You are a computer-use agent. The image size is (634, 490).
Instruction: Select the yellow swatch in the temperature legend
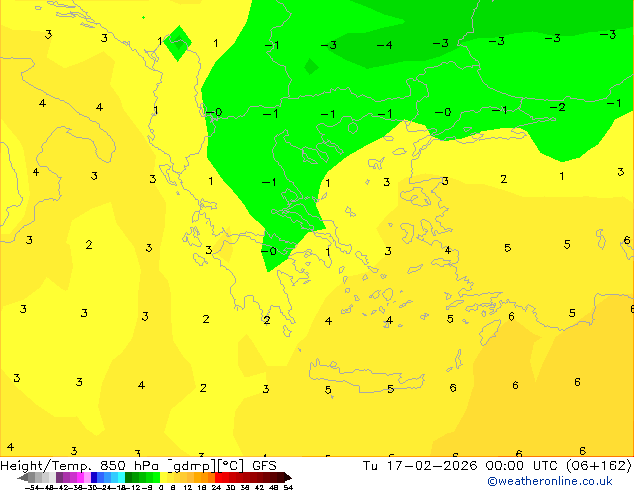(x=163, y=477)
